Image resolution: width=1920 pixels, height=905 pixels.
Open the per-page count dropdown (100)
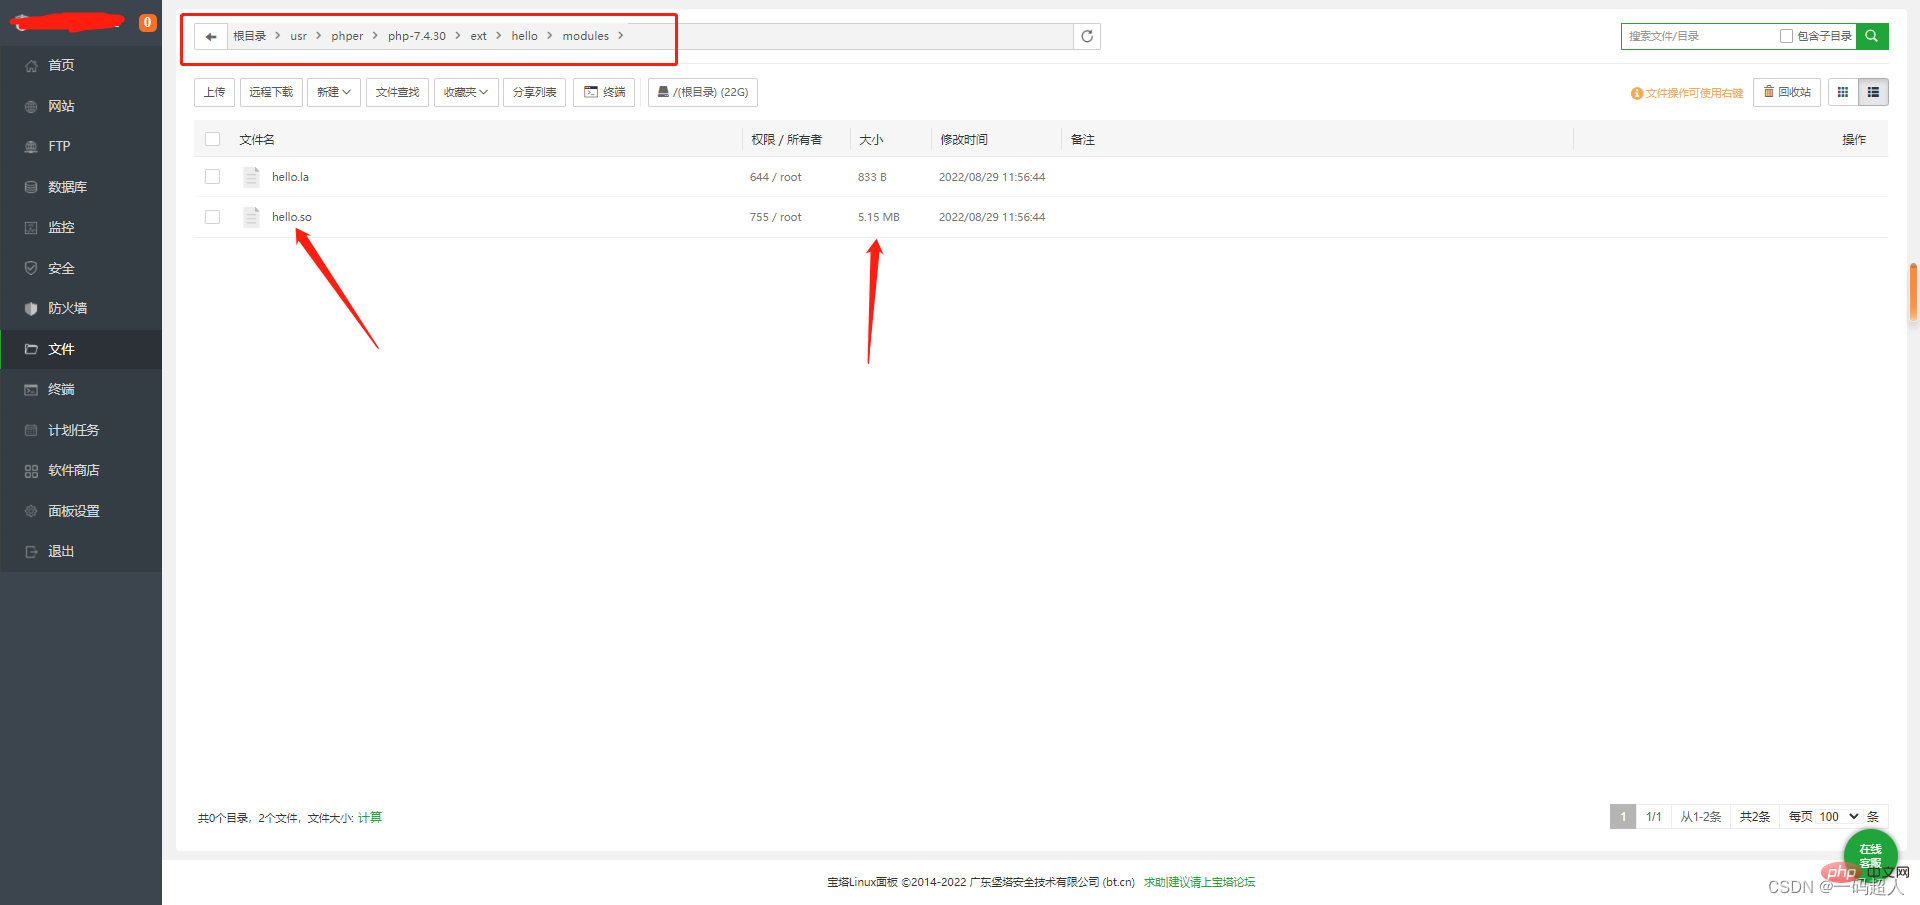click(x=1838, y=817)
